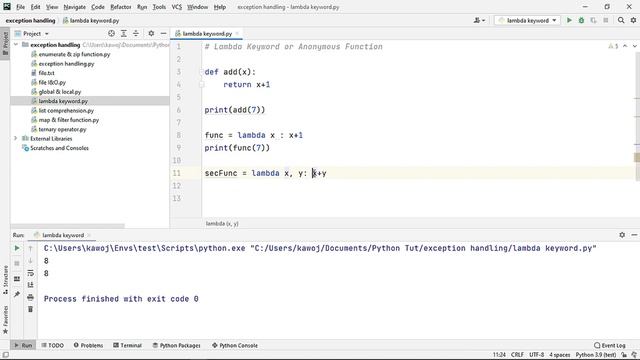
Task: Toggle the Structure sidebar tab
Action: click(x=5, y=280)
